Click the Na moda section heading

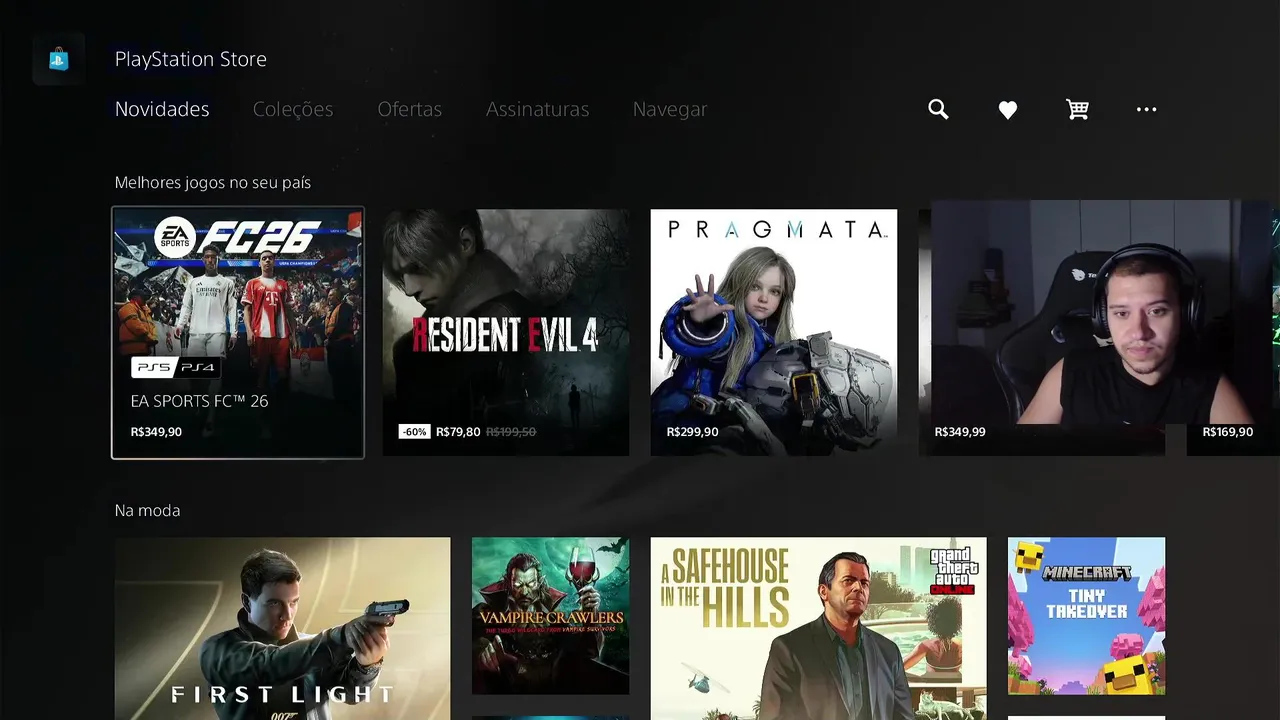tap(147, 511)
